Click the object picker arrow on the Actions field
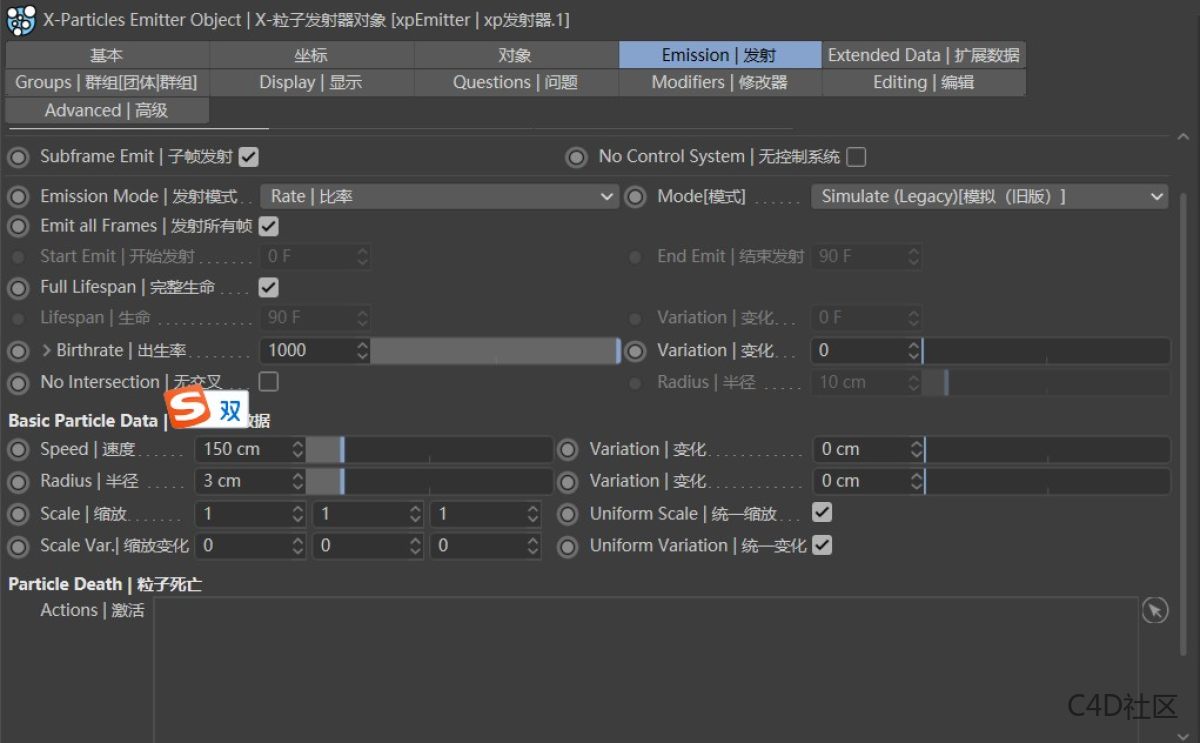Viewport: 1200px width, 743px height. [x=1155, y=610]
